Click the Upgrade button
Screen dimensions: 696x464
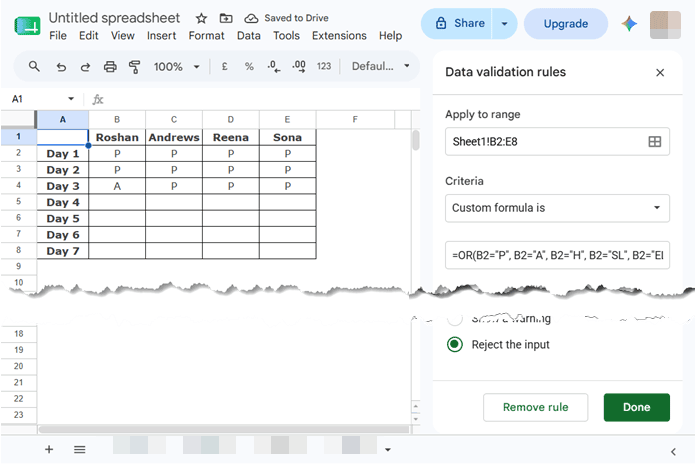566,24
